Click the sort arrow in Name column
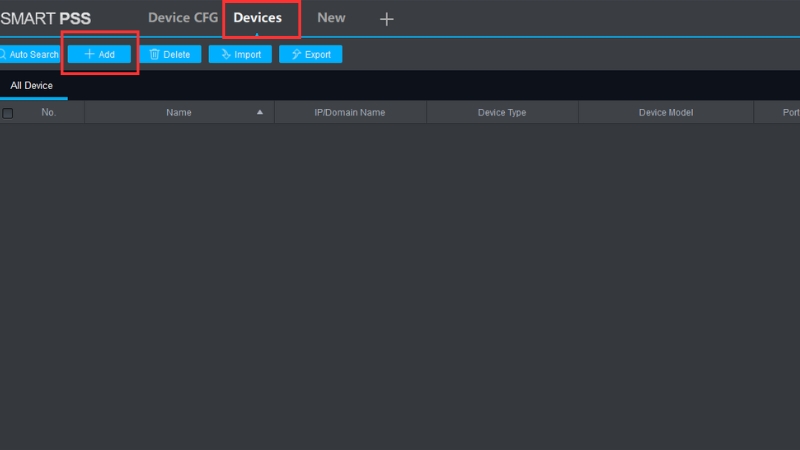 260,113
